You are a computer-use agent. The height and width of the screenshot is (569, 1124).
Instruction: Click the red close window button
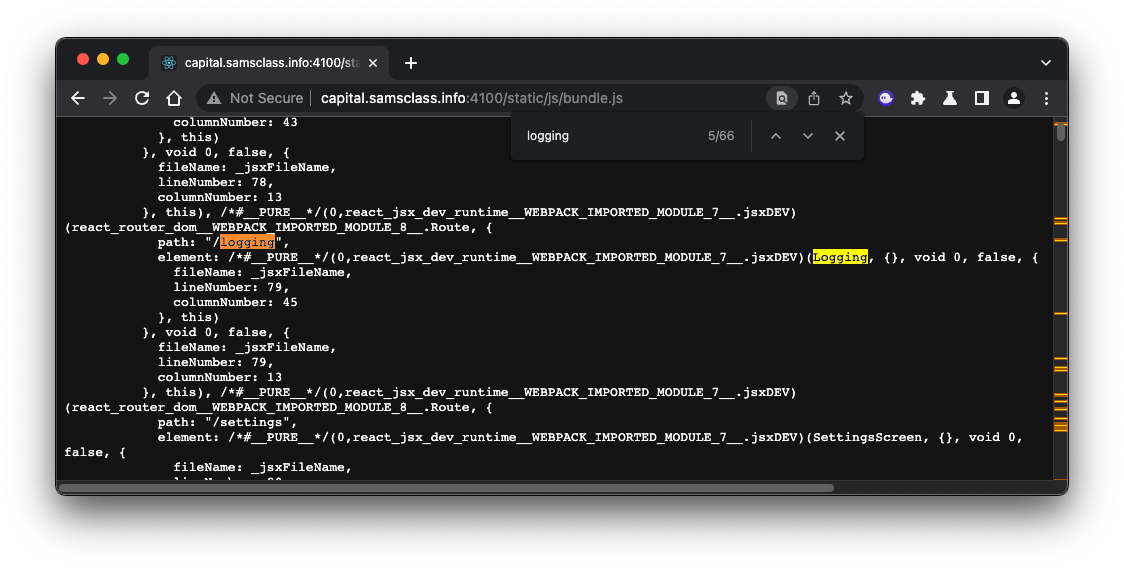tap(83, 59)
